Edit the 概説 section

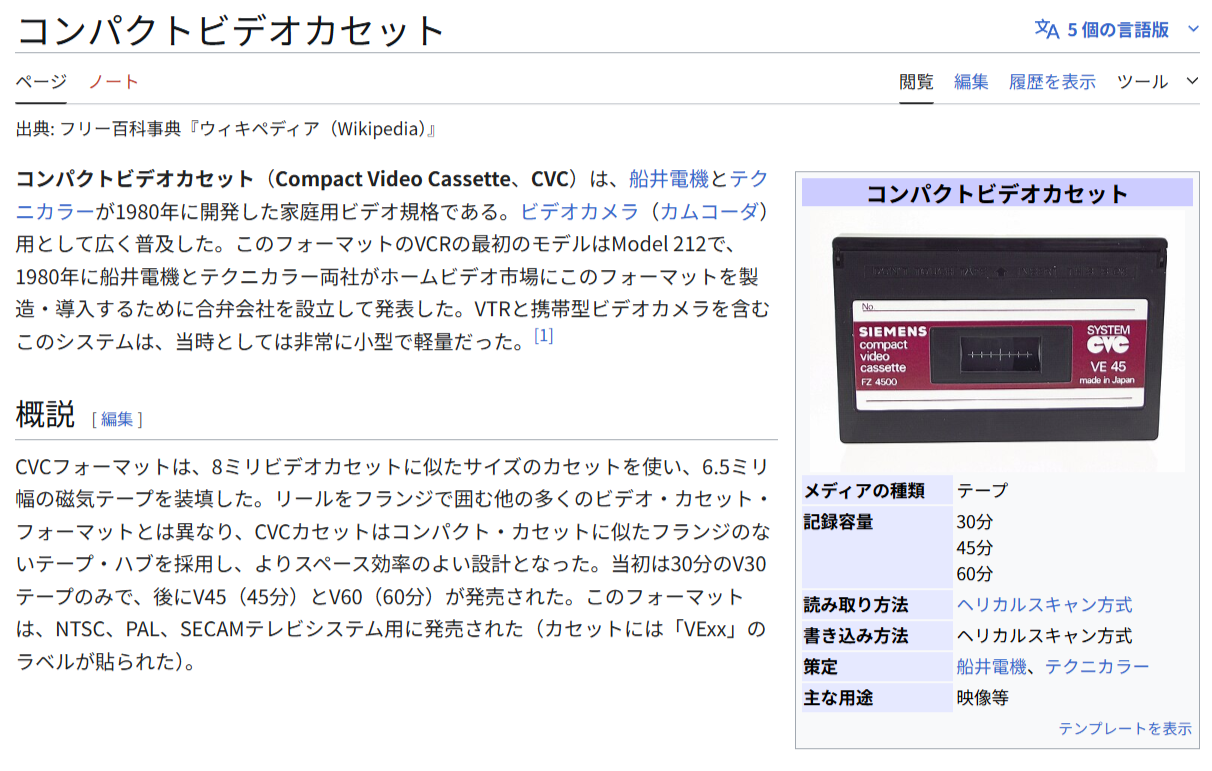(117, 419)
